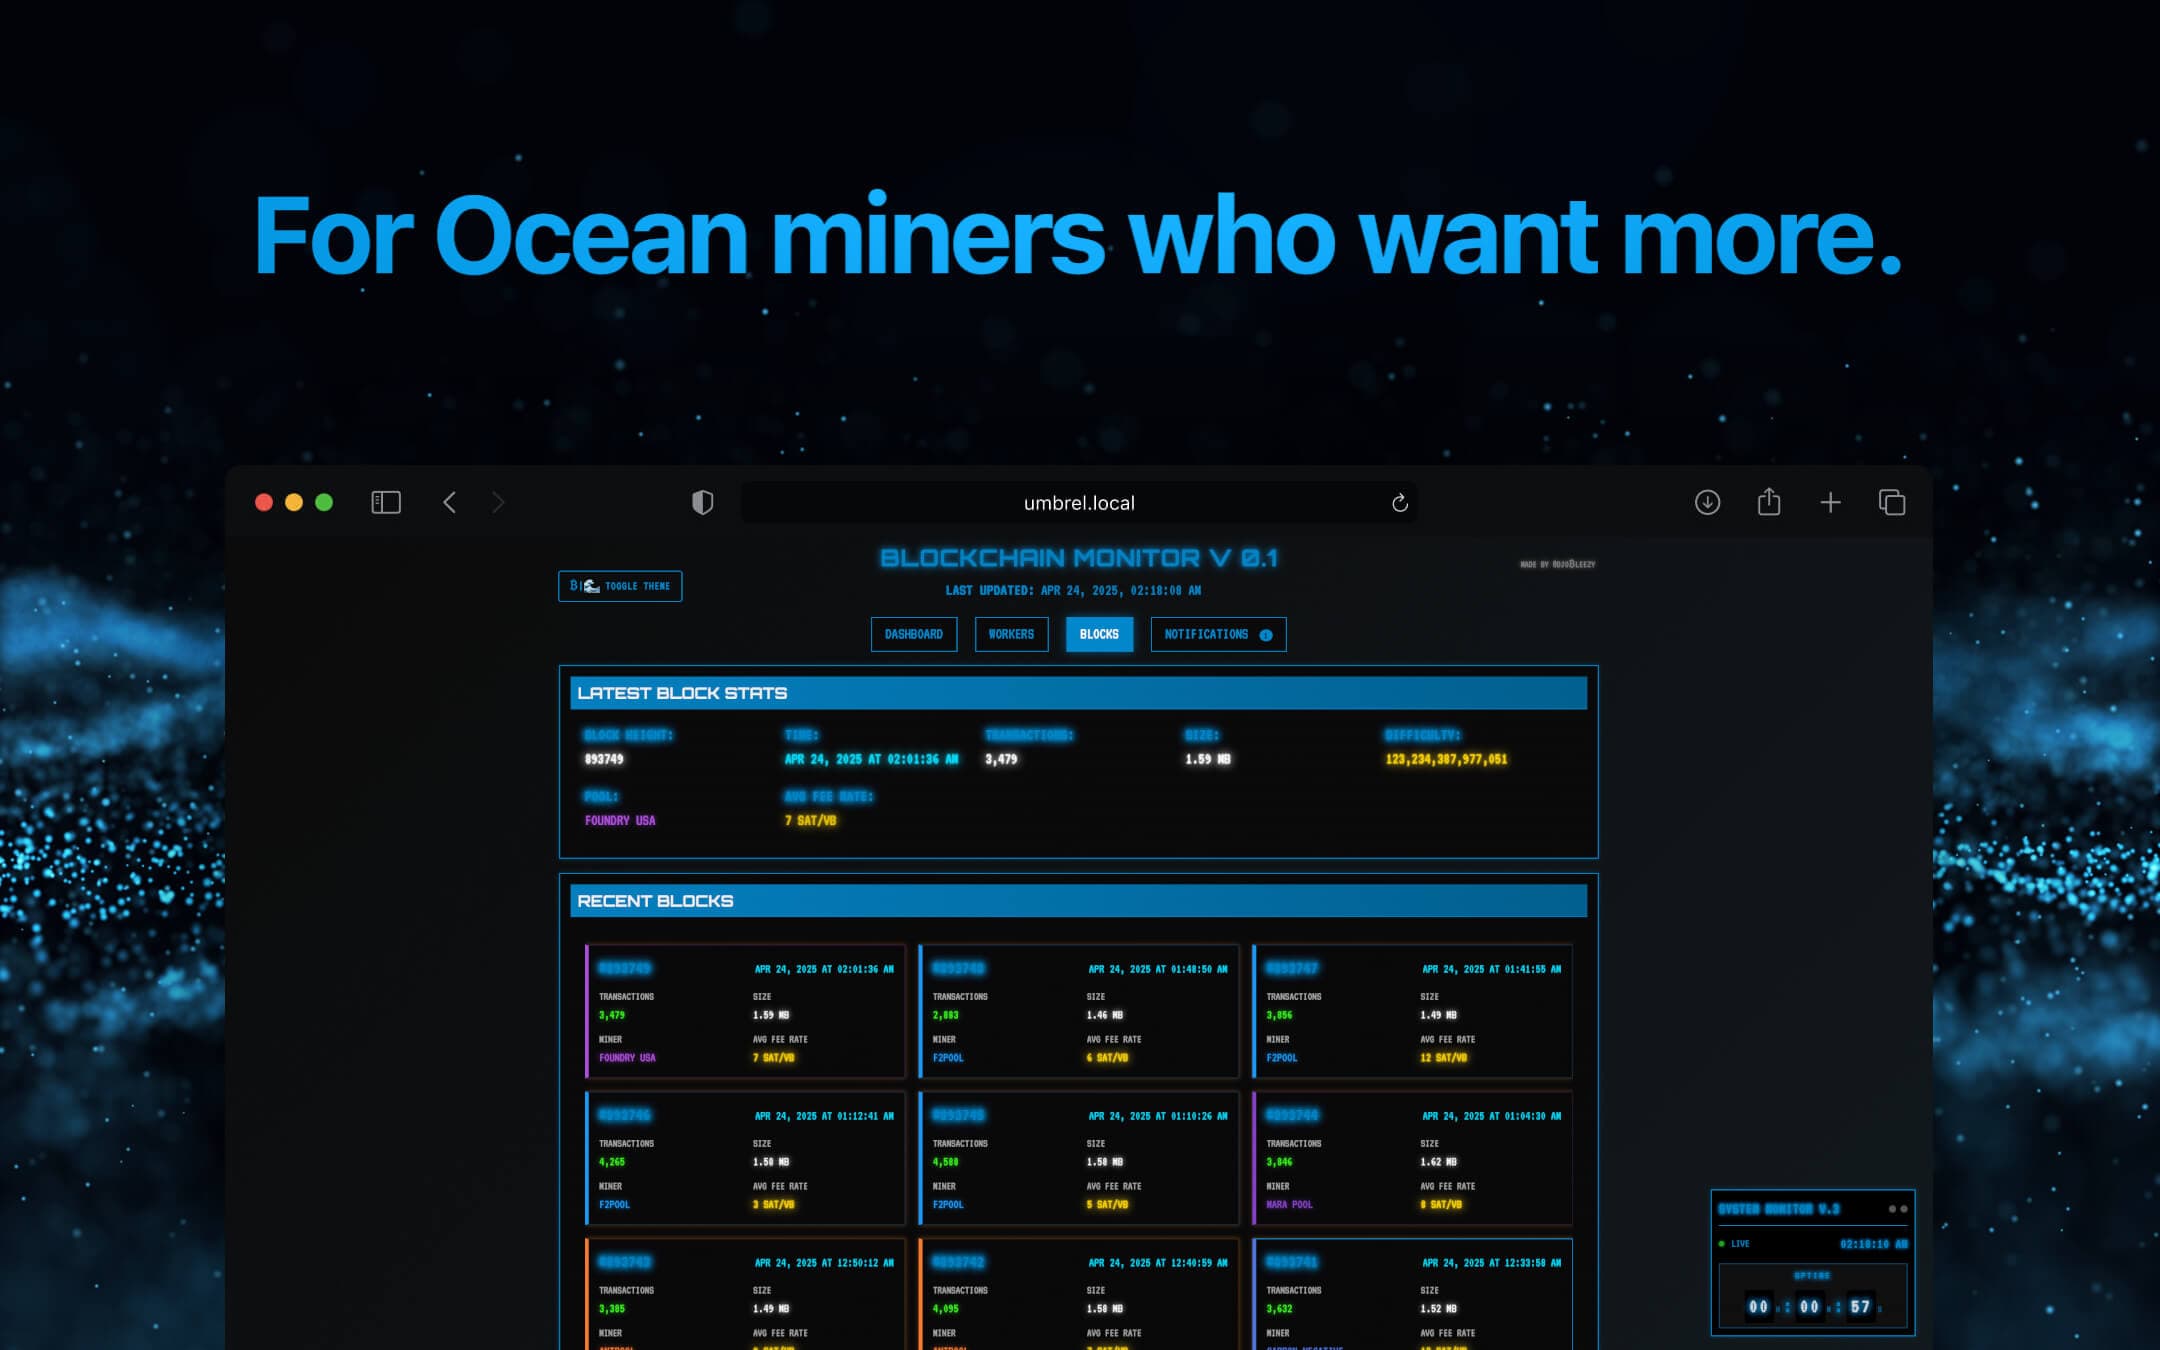Open the browser downloads icon
2160x1350 pixels.
(x=1707, y=502)
